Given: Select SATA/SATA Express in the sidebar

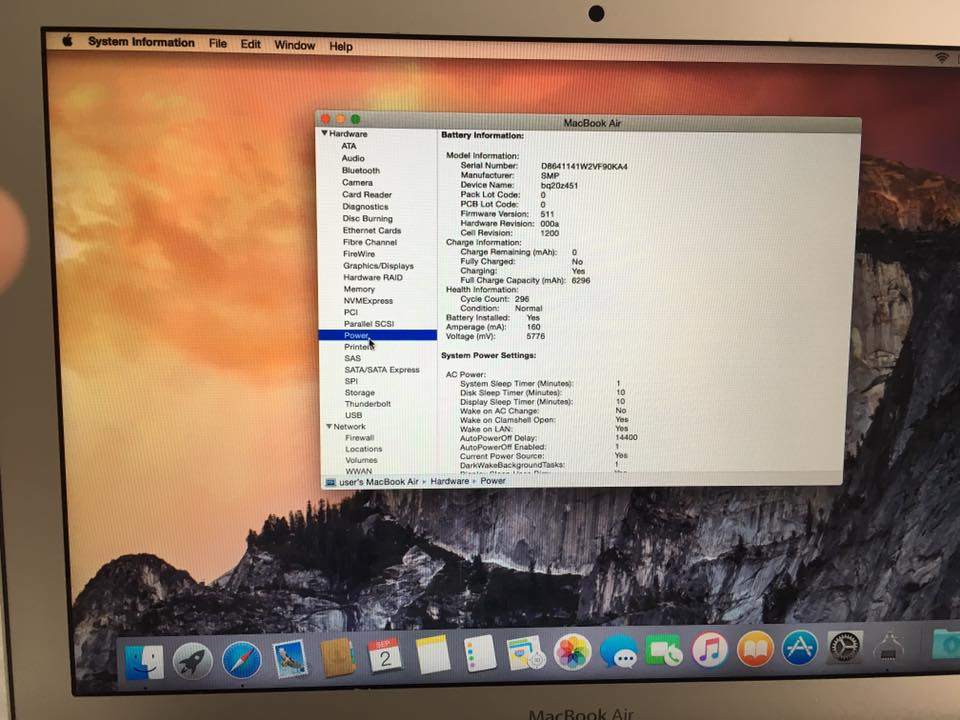Looking at the screenshot, I should point(382,370).
